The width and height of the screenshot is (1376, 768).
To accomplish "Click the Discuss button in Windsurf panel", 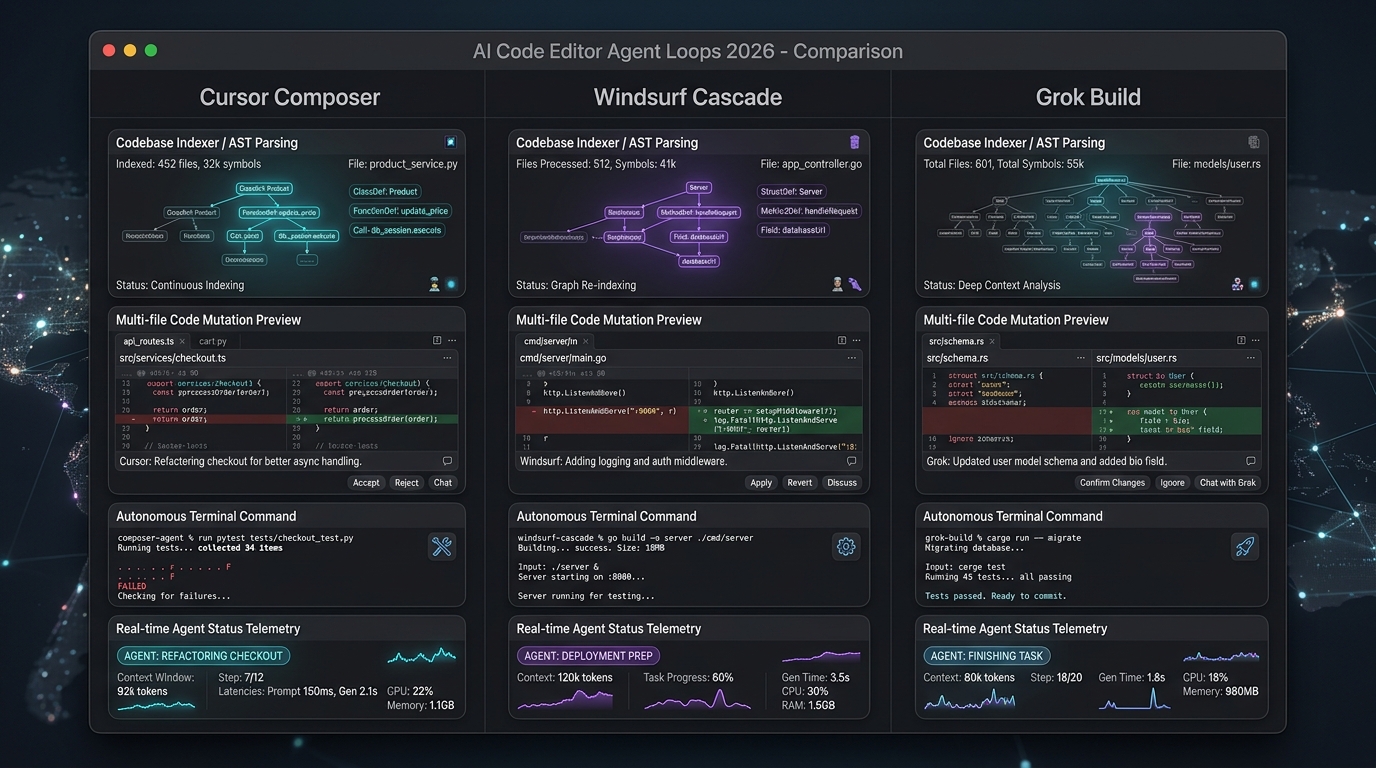I will click(842, 482).
